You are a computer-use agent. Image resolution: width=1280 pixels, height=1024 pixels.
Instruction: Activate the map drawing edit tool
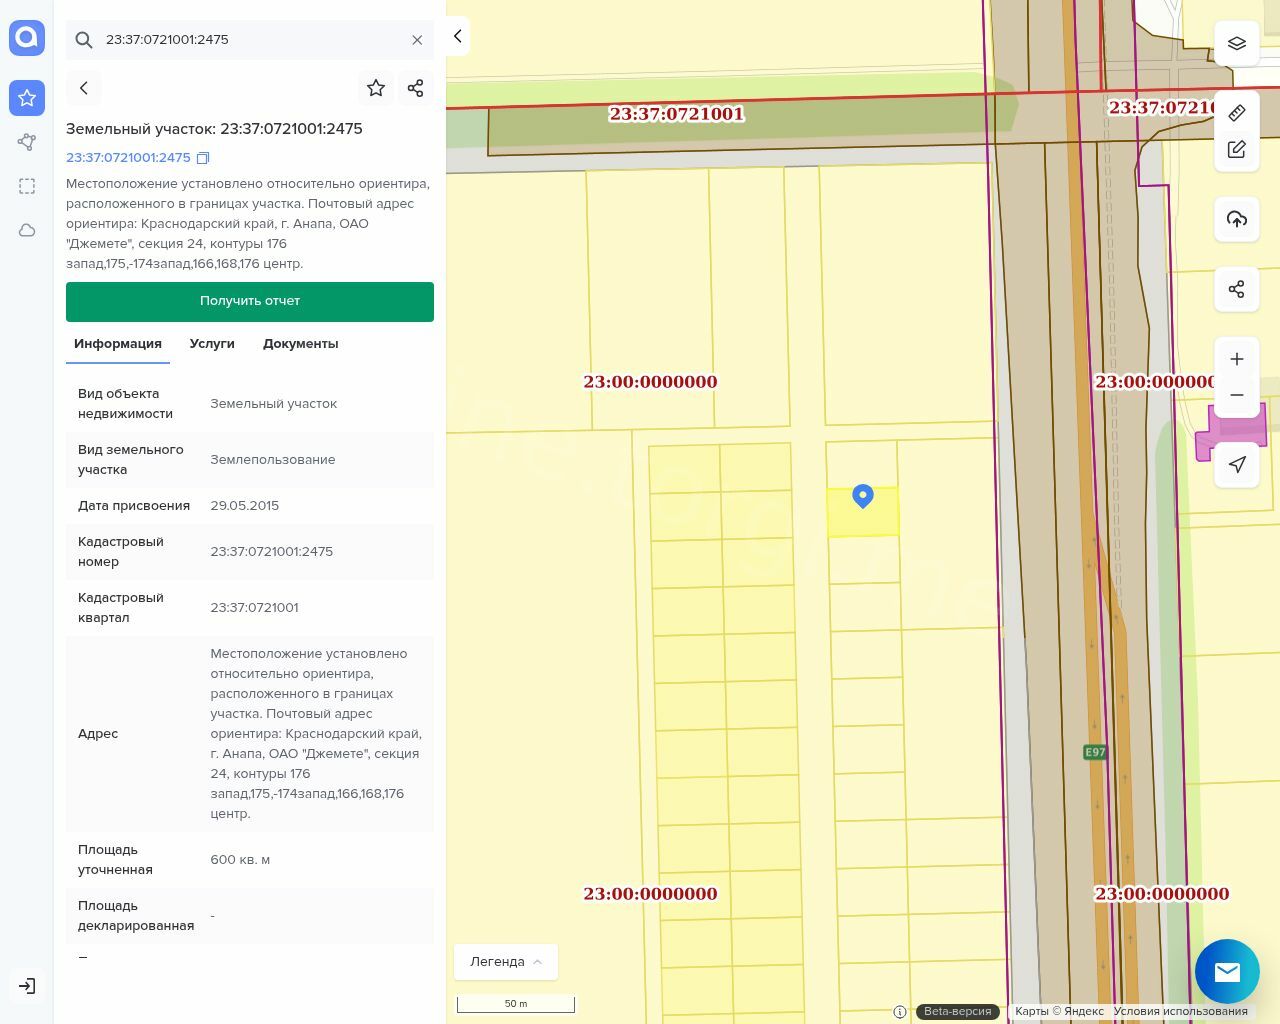[x=1236, y=149]
